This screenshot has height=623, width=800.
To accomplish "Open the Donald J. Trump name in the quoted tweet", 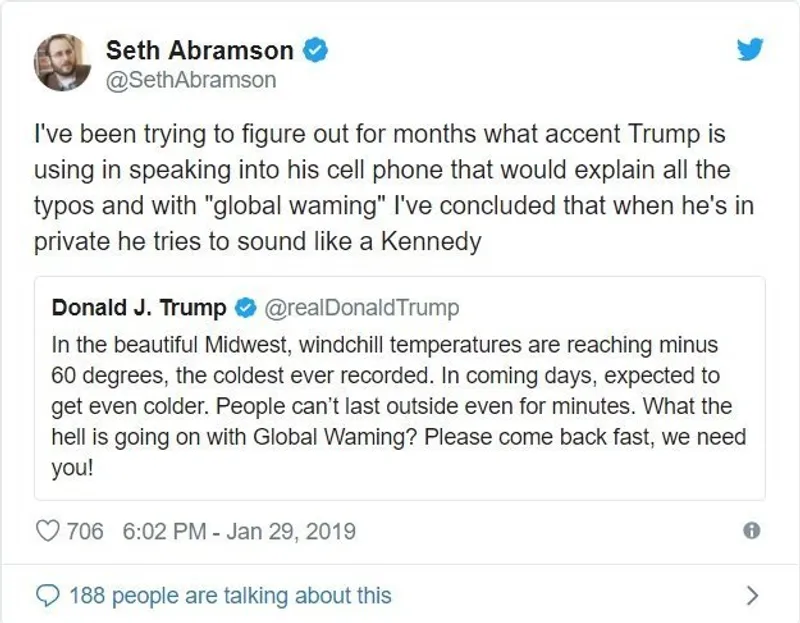I will pyautogui.click(x=139, y=308).
